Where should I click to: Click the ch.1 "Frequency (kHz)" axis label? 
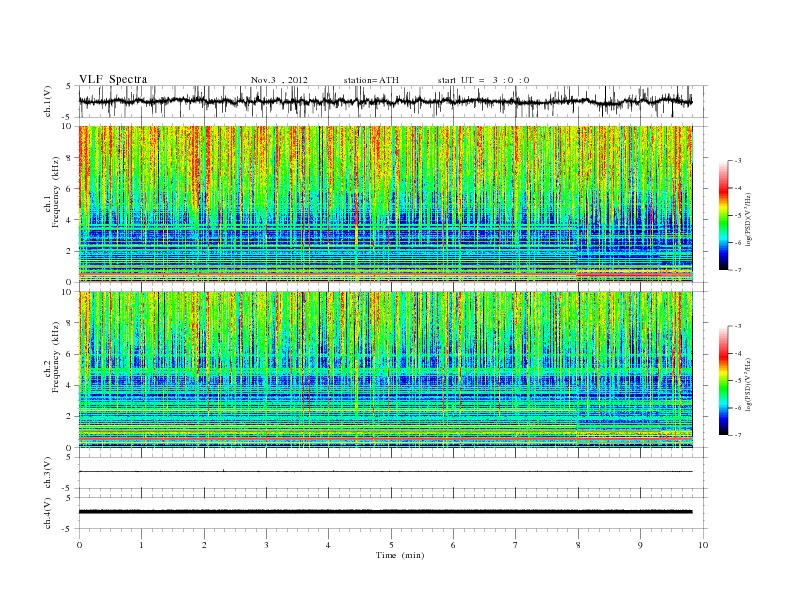[56, 192]
